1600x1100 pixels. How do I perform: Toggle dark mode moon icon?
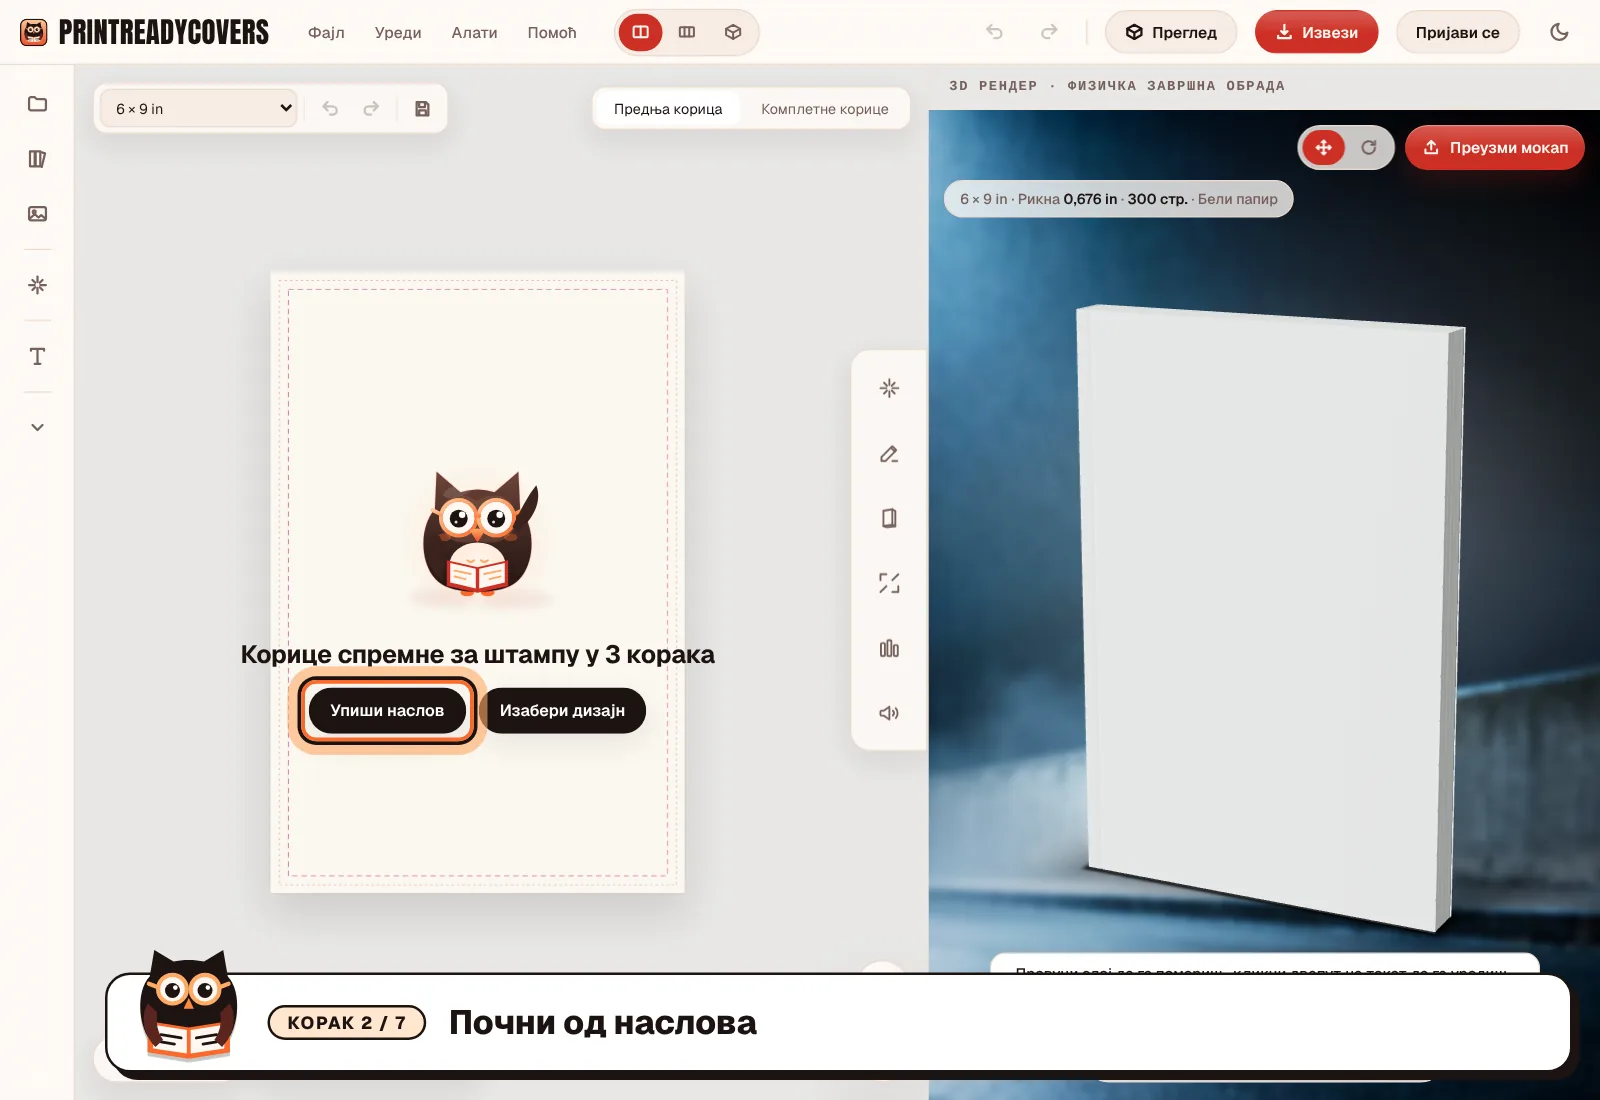[1559, 32]
